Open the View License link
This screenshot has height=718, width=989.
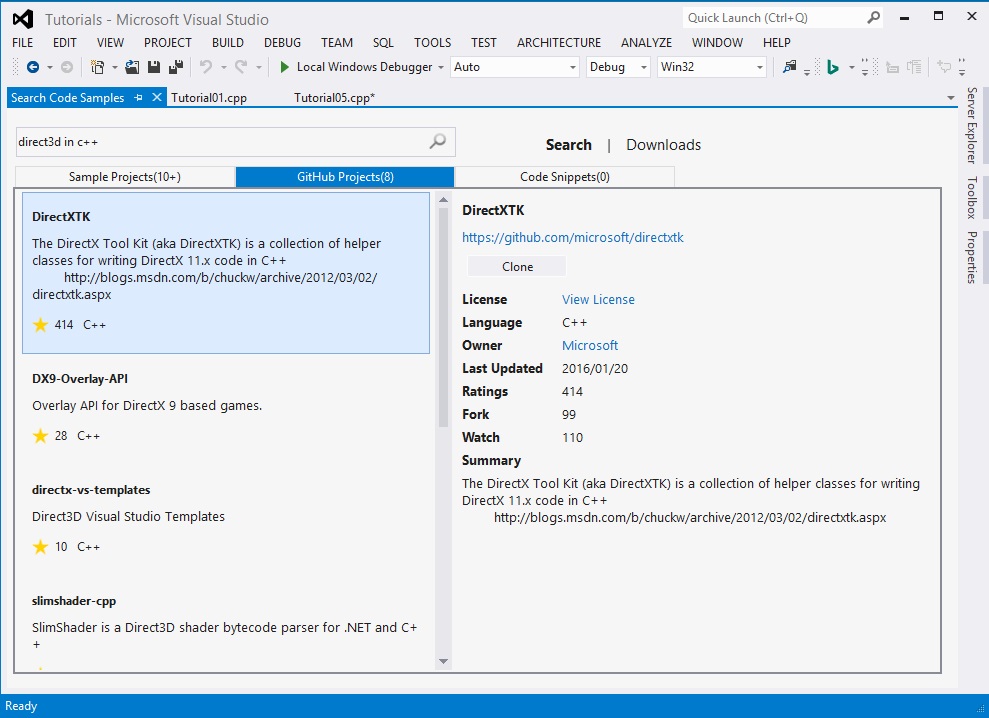pyautogui.click(x=598, y=299)
